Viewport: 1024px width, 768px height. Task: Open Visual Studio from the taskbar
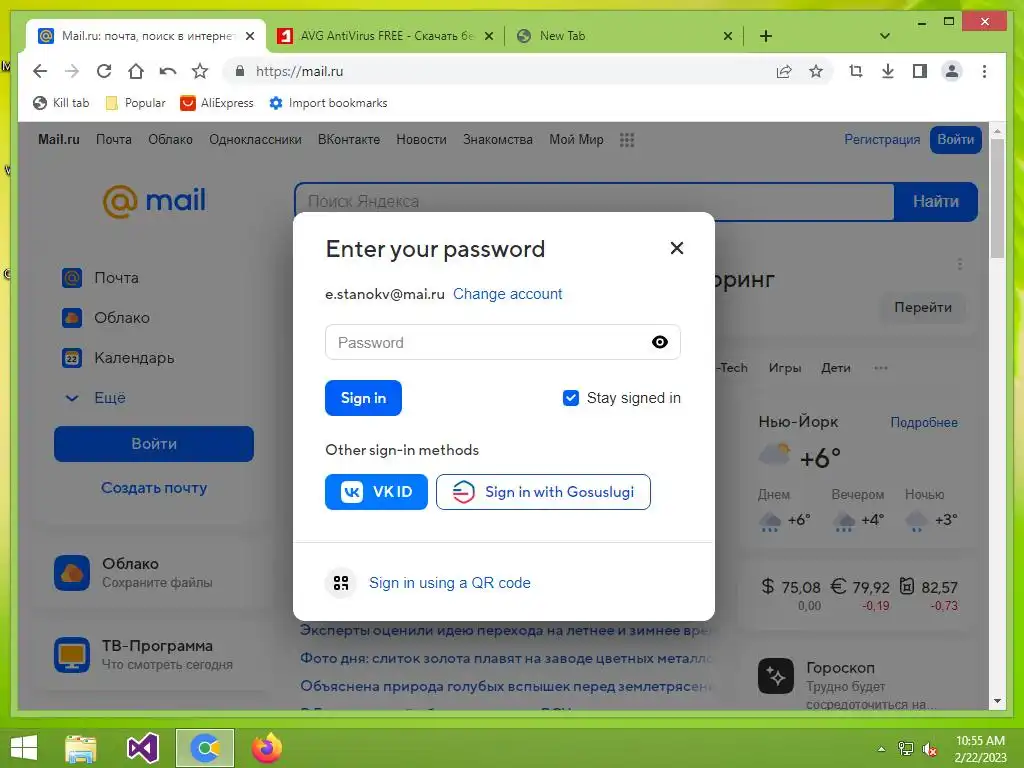click(x=142, y=748)
